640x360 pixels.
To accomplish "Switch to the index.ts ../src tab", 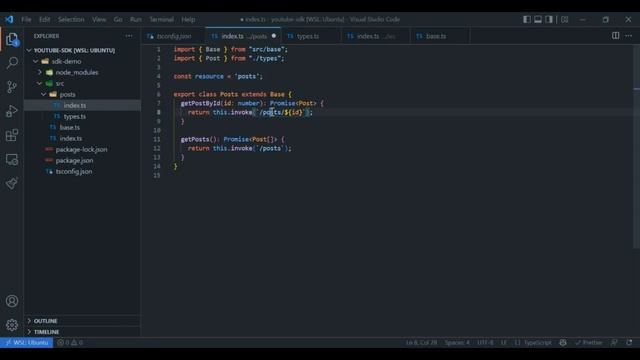I will [376, 36].
